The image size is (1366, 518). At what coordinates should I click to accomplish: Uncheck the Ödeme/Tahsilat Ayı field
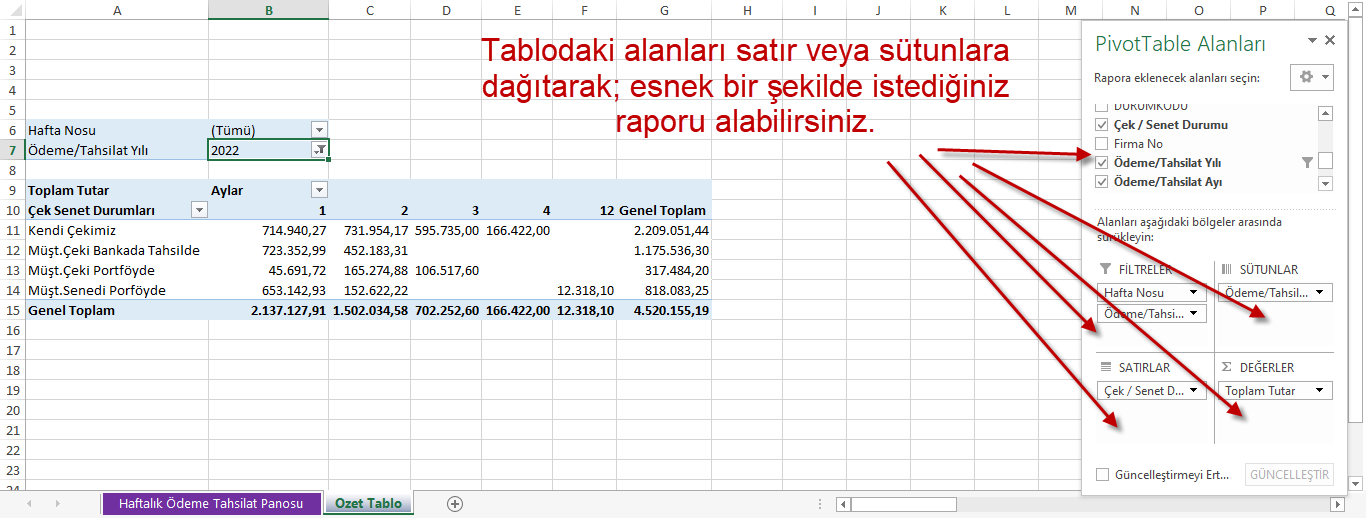coord(1102,182)
